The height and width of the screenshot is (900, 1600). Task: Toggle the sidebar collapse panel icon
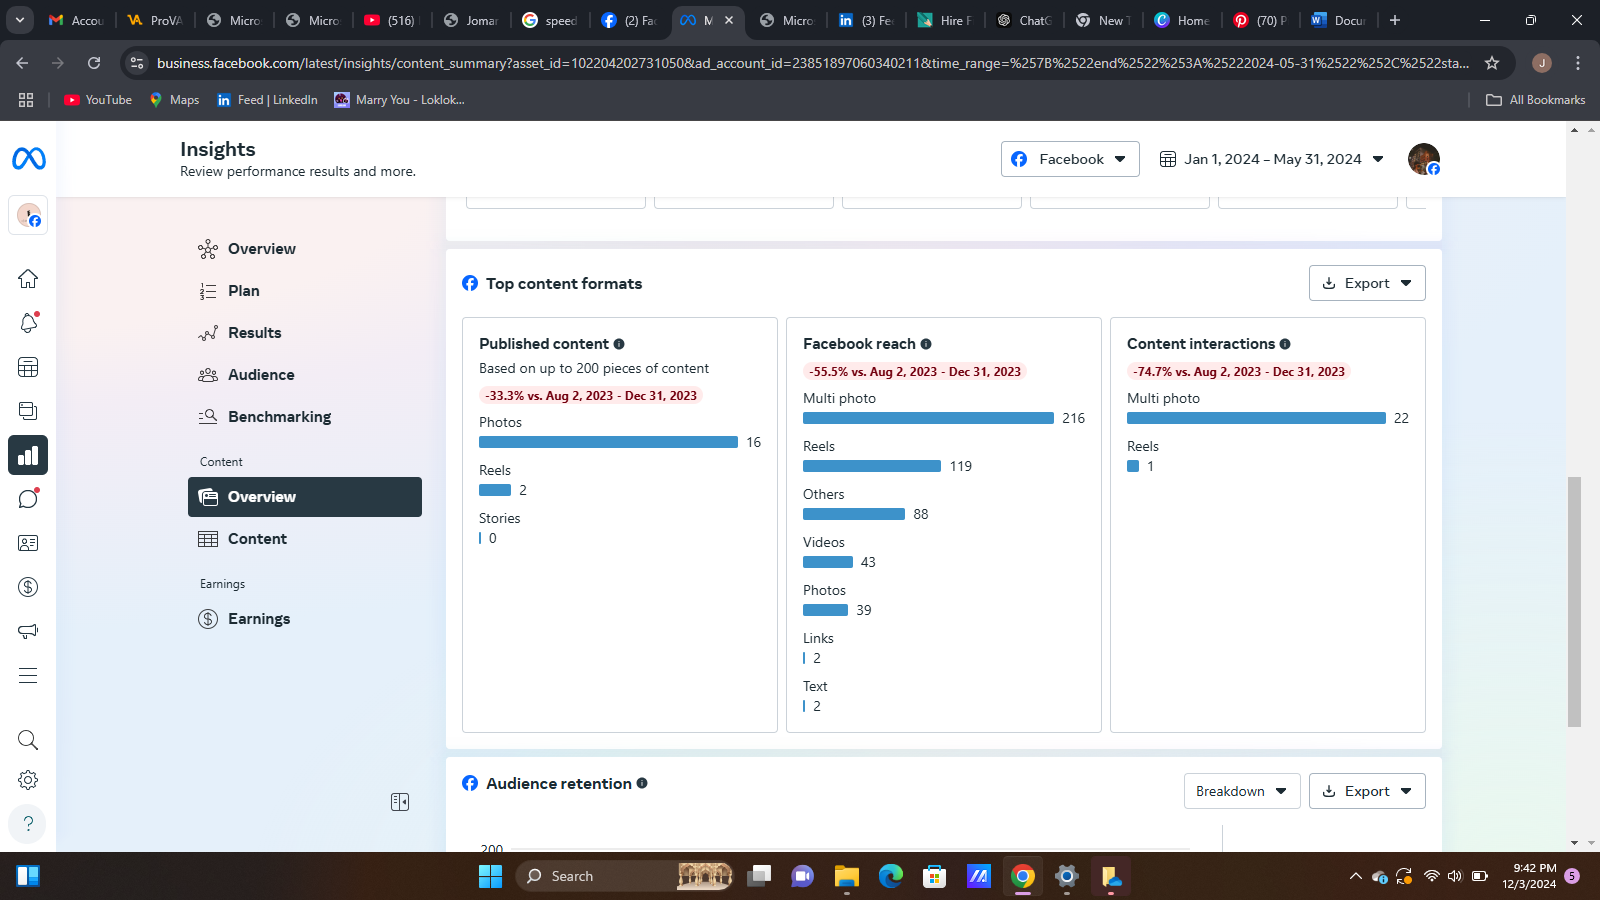pos(400,802)
